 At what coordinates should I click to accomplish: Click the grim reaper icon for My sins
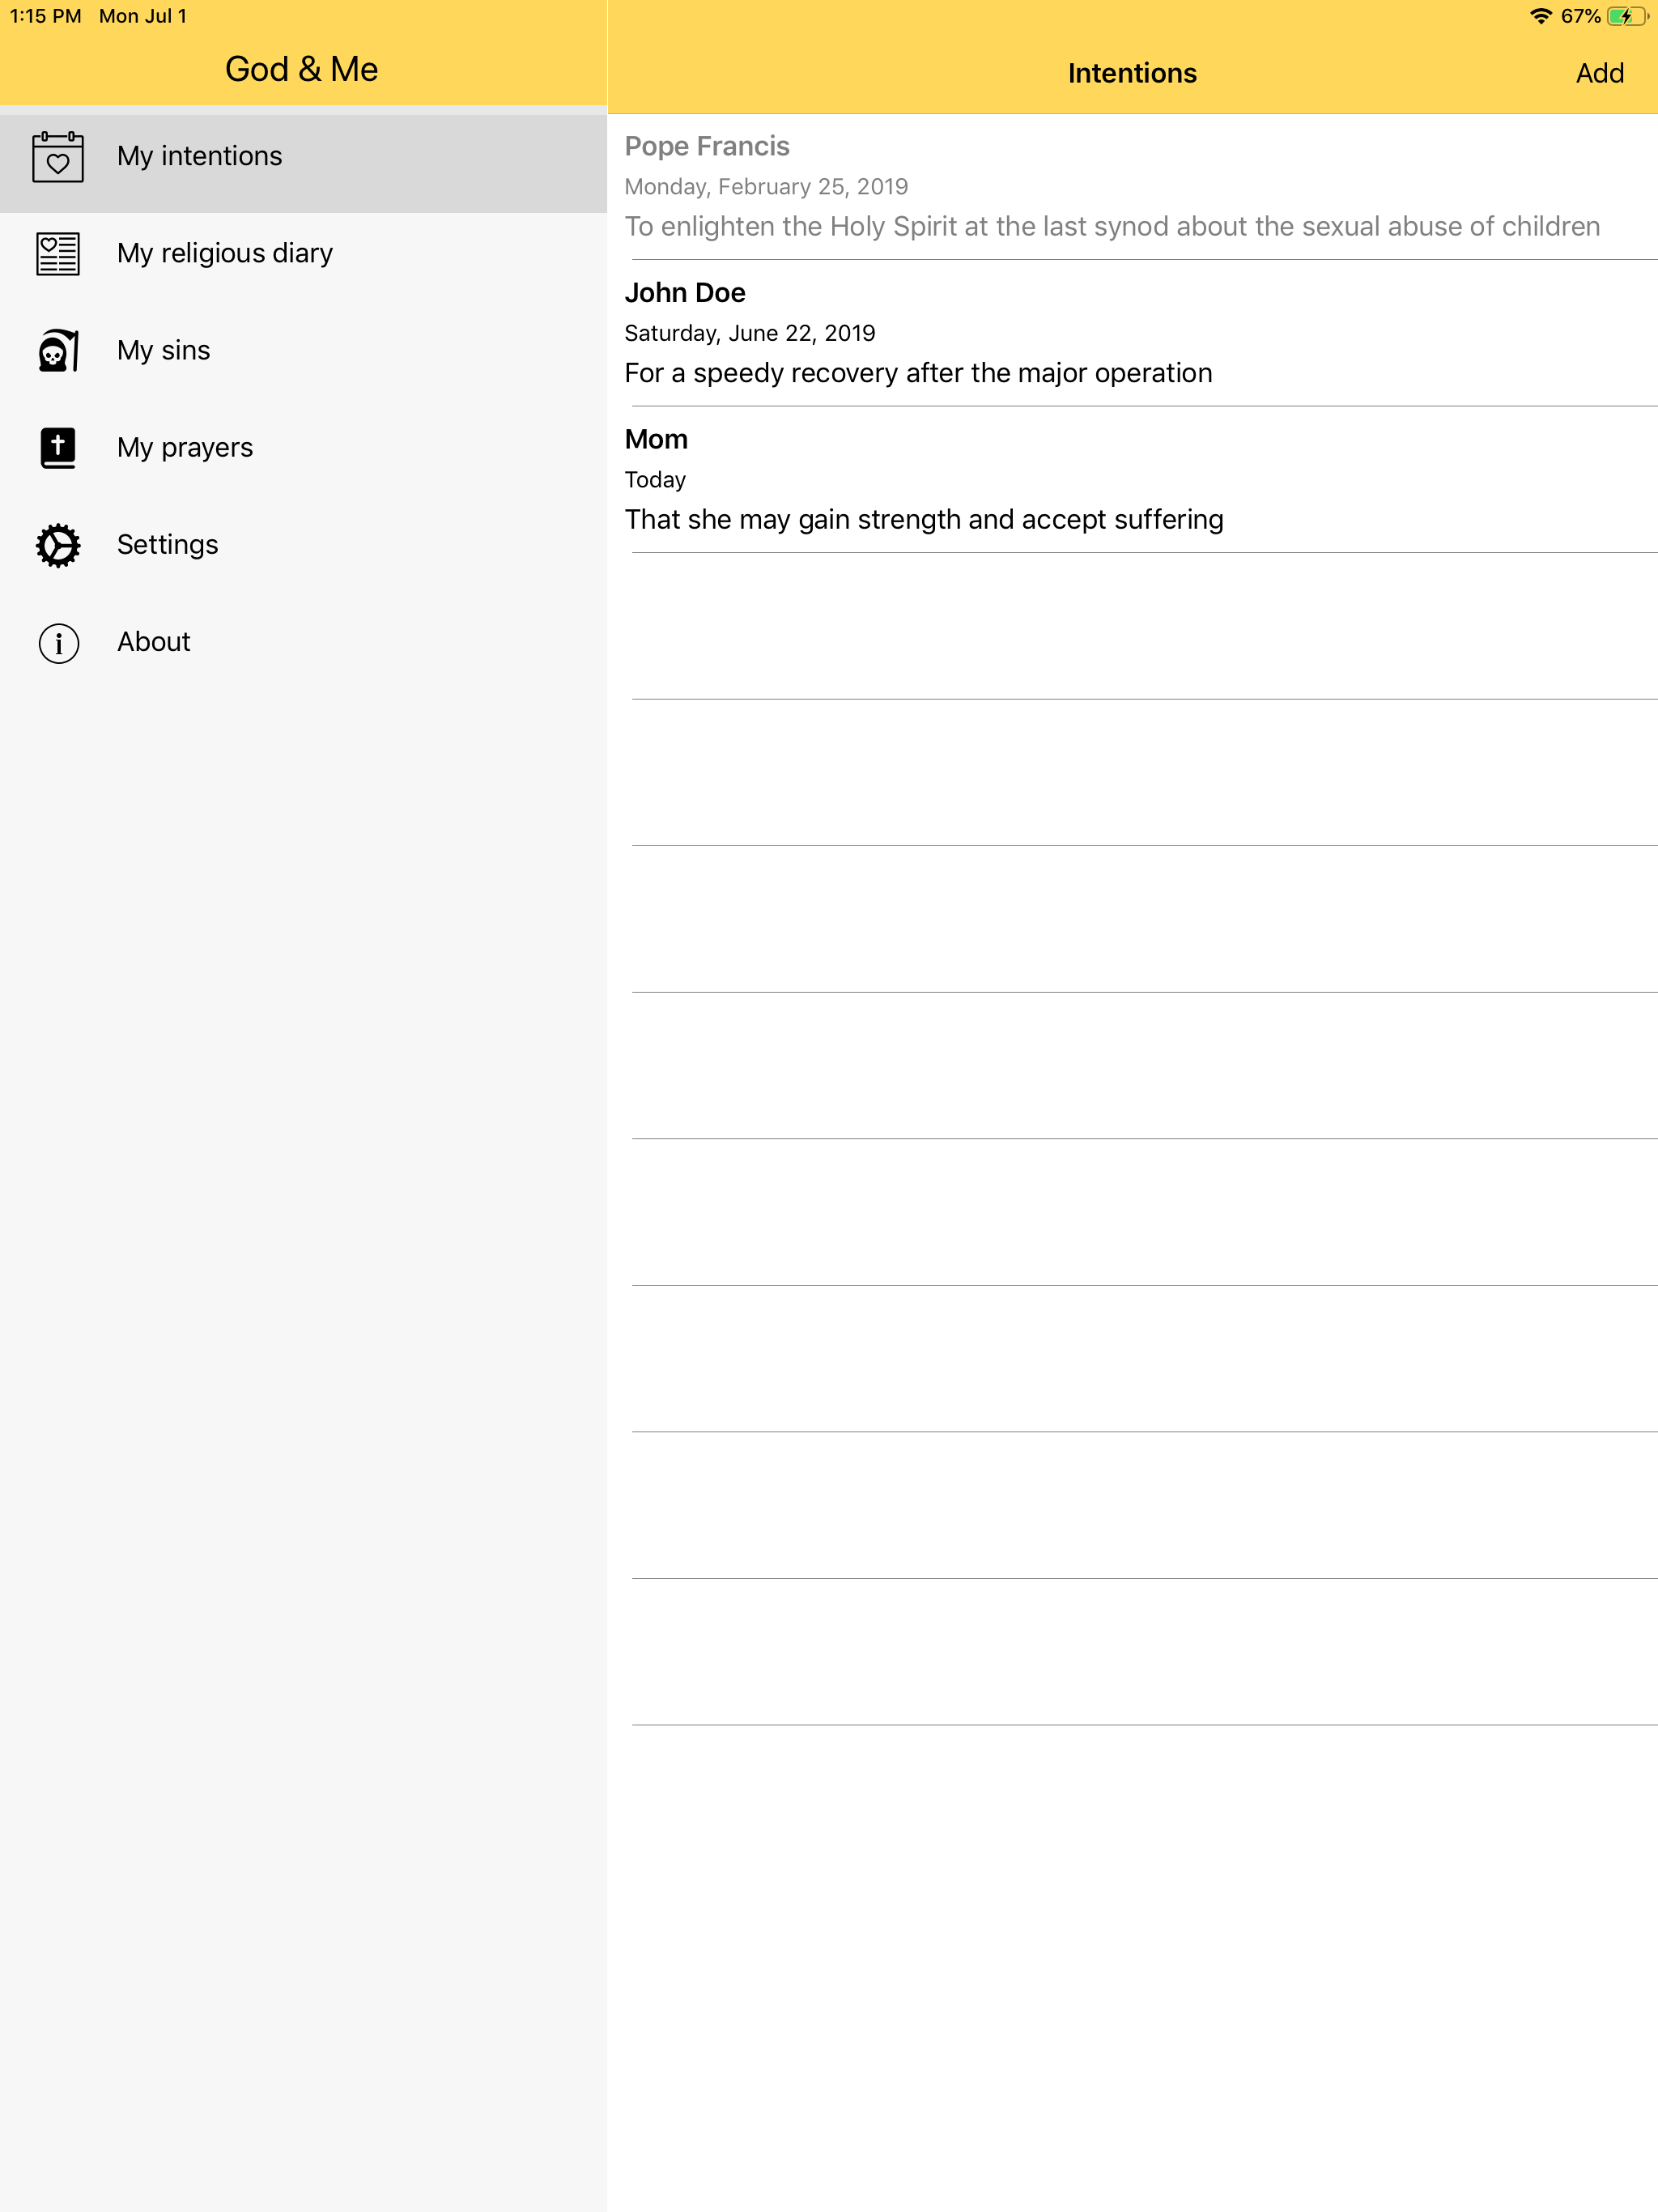(x=58, y=351)
